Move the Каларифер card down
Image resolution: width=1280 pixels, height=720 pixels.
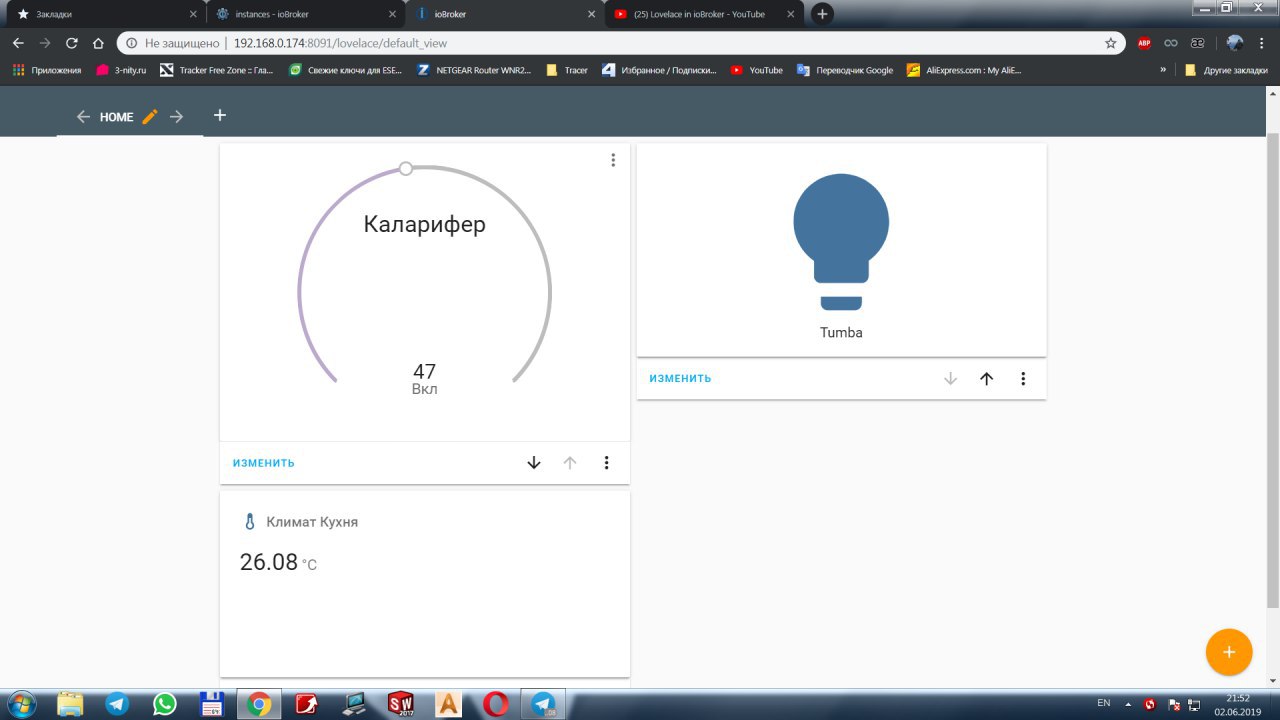pos(534,463)
